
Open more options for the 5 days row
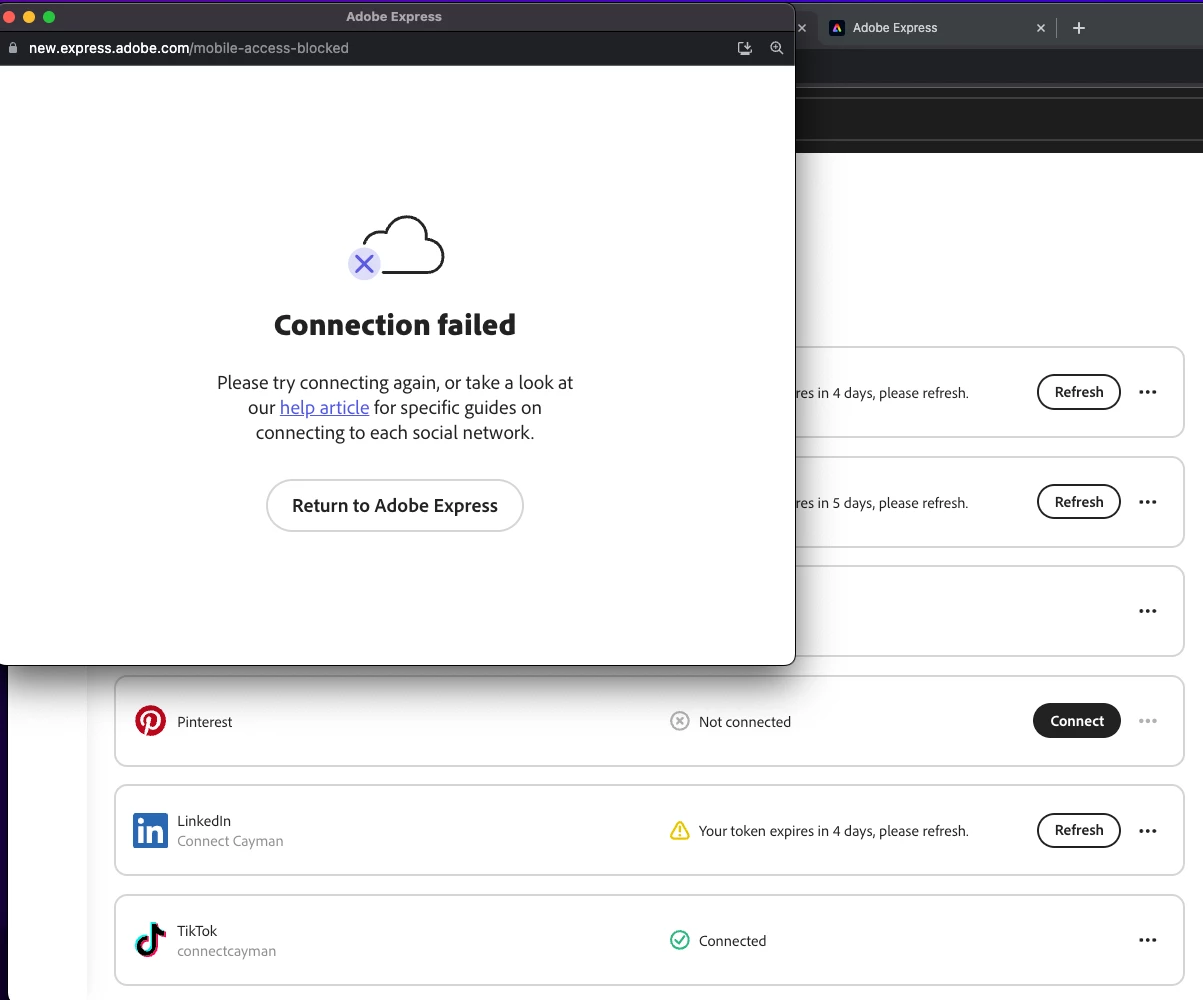[x=1148, y=502]
